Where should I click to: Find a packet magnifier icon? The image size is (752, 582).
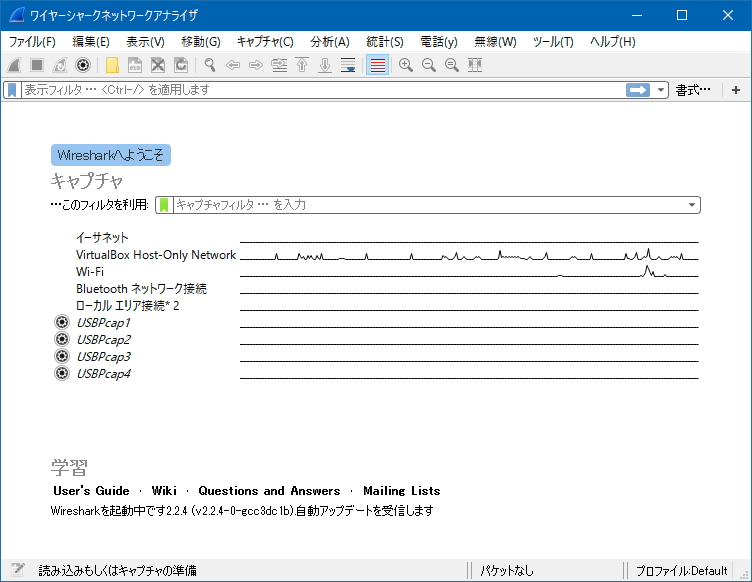210,65
